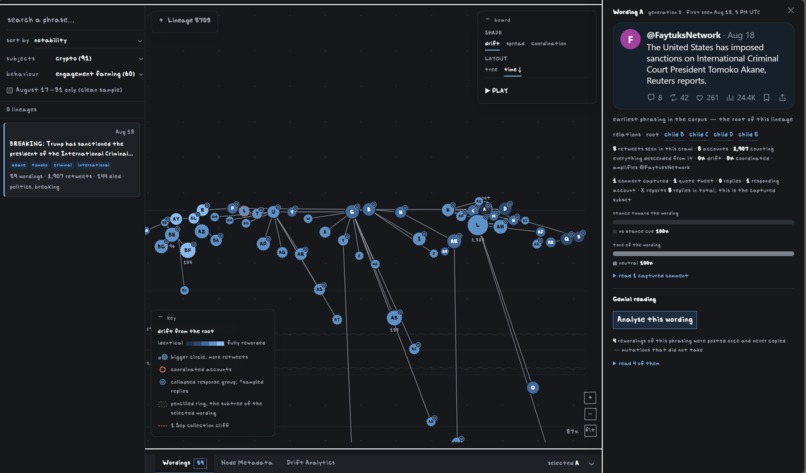Click the tweet share icon
The width and height of the screenshot is (806, 473).
pyautogui.click(x=782, y=98)
